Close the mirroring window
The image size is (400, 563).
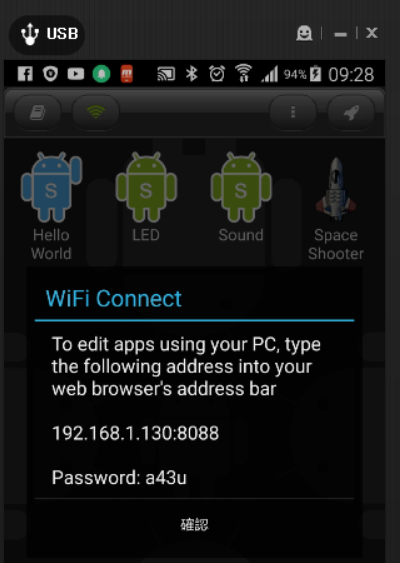[372, 33]
